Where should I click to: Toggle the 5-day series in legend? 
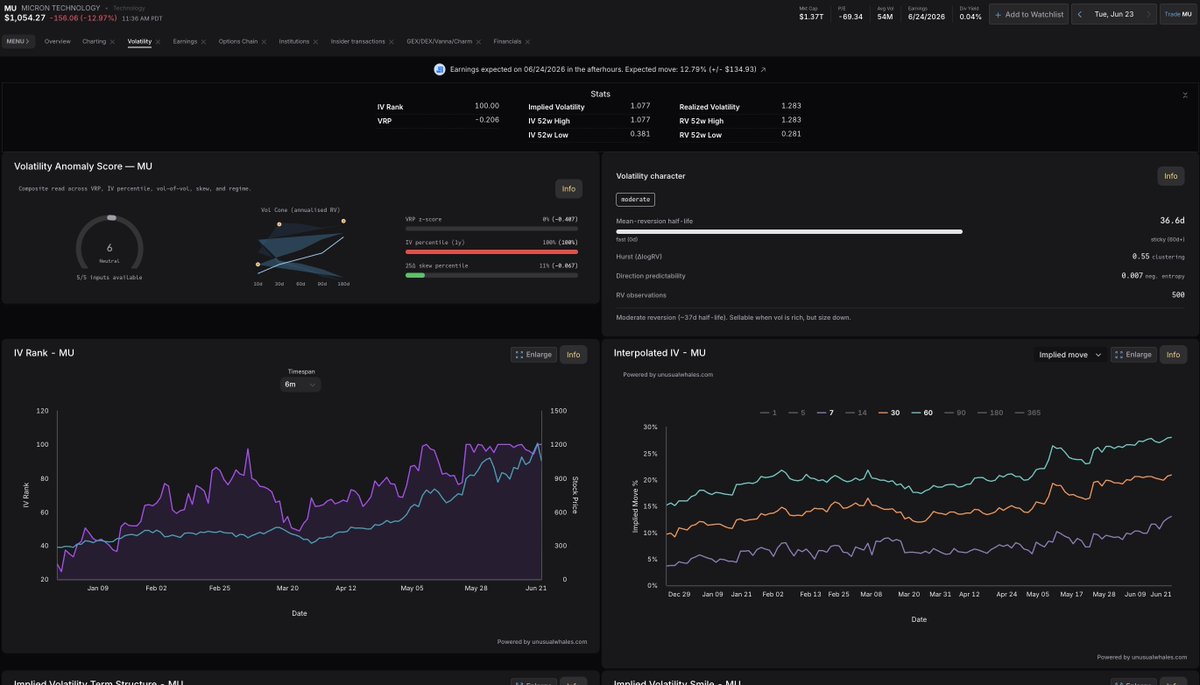796,412
